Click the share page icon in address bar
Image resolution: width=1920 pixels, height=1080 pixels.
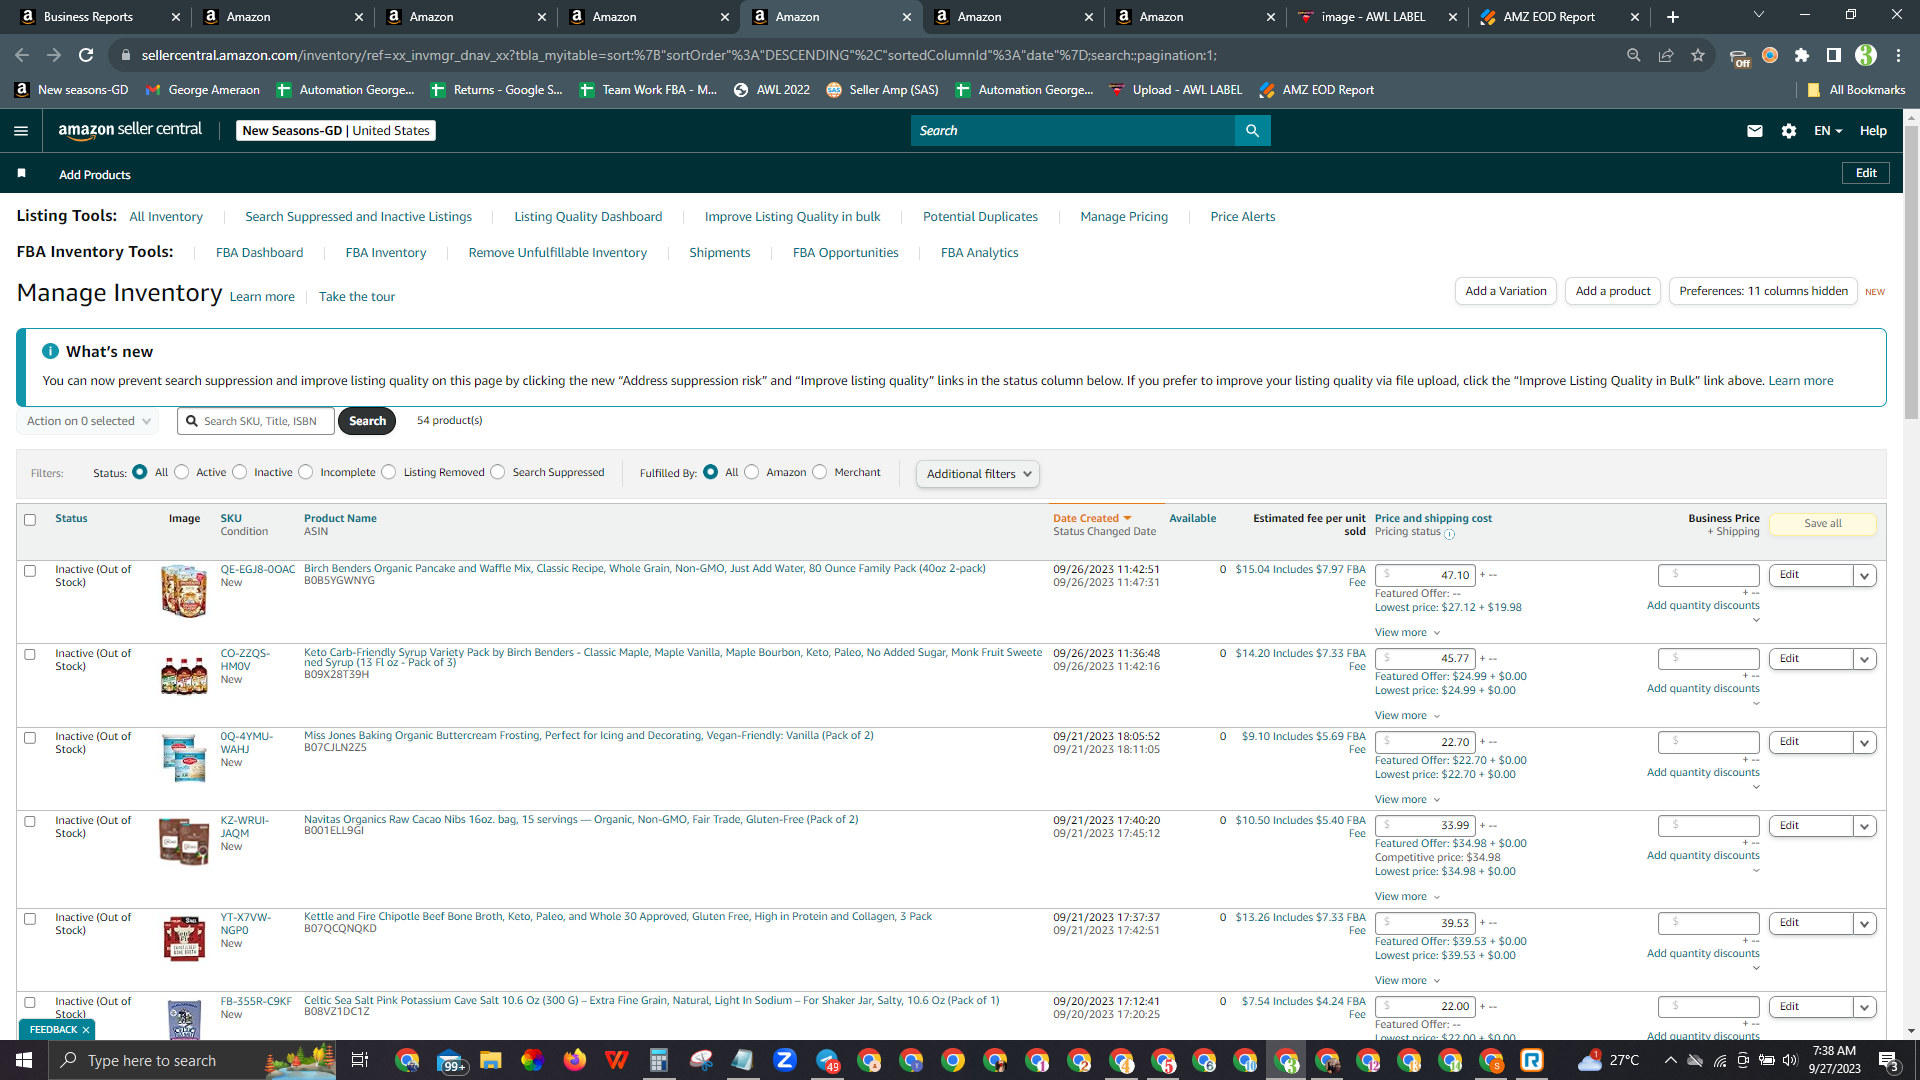tap(1666, 55)
